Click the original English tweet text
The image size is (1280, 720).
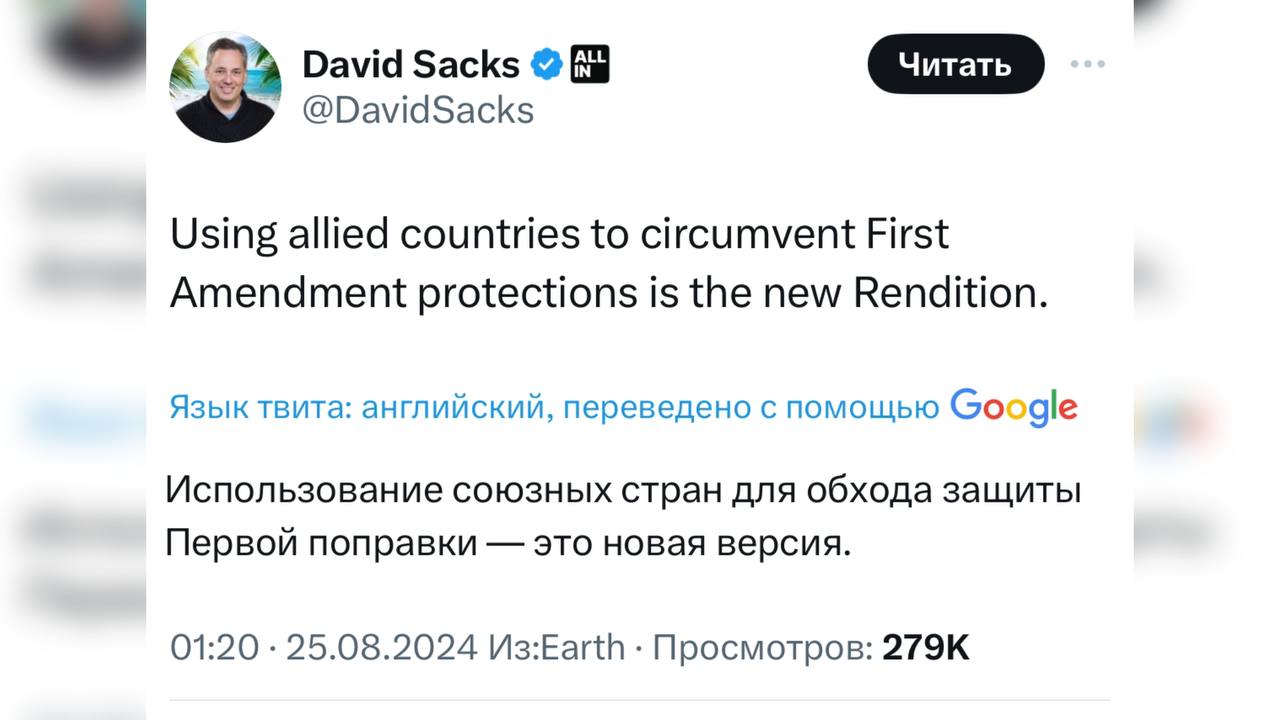pos(608,264)
